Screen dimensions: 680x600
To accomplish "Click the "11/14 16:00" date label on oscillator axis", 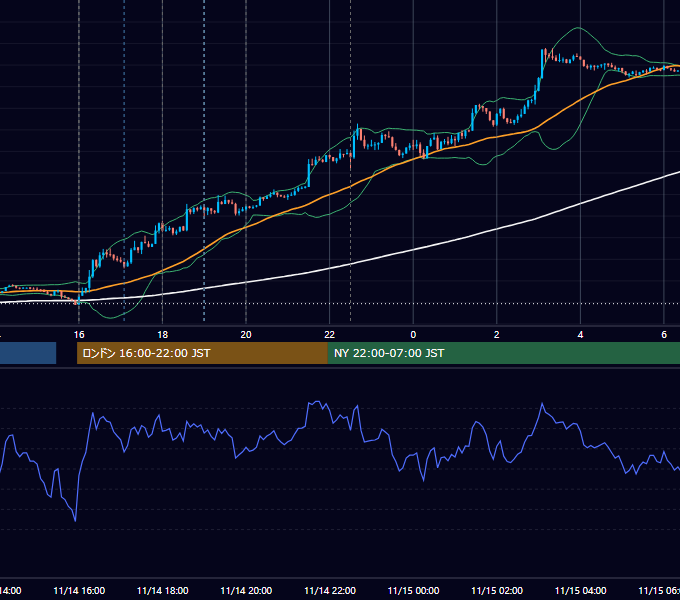I will point(79,590).
